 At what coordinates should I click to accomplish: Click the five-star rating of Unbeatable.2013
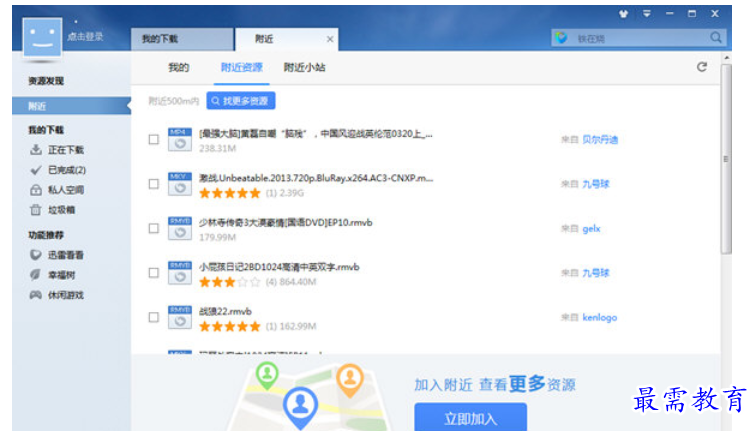point(230,193)
